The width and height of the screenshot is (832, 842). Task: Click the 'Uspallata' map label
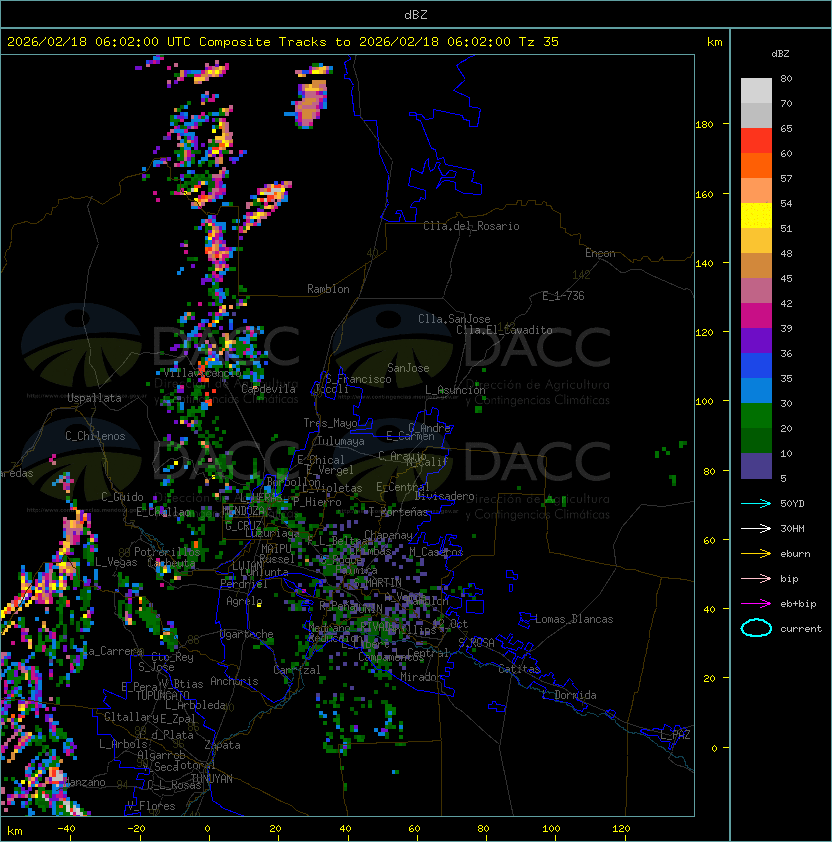tap(94, 398)
